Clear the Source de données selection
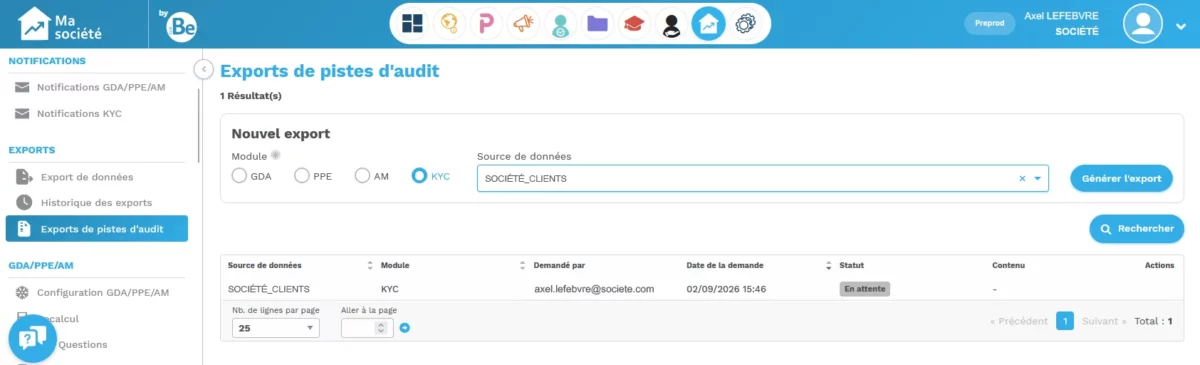Viewport: 1200px width, 365px height. tap(1022, 179)
